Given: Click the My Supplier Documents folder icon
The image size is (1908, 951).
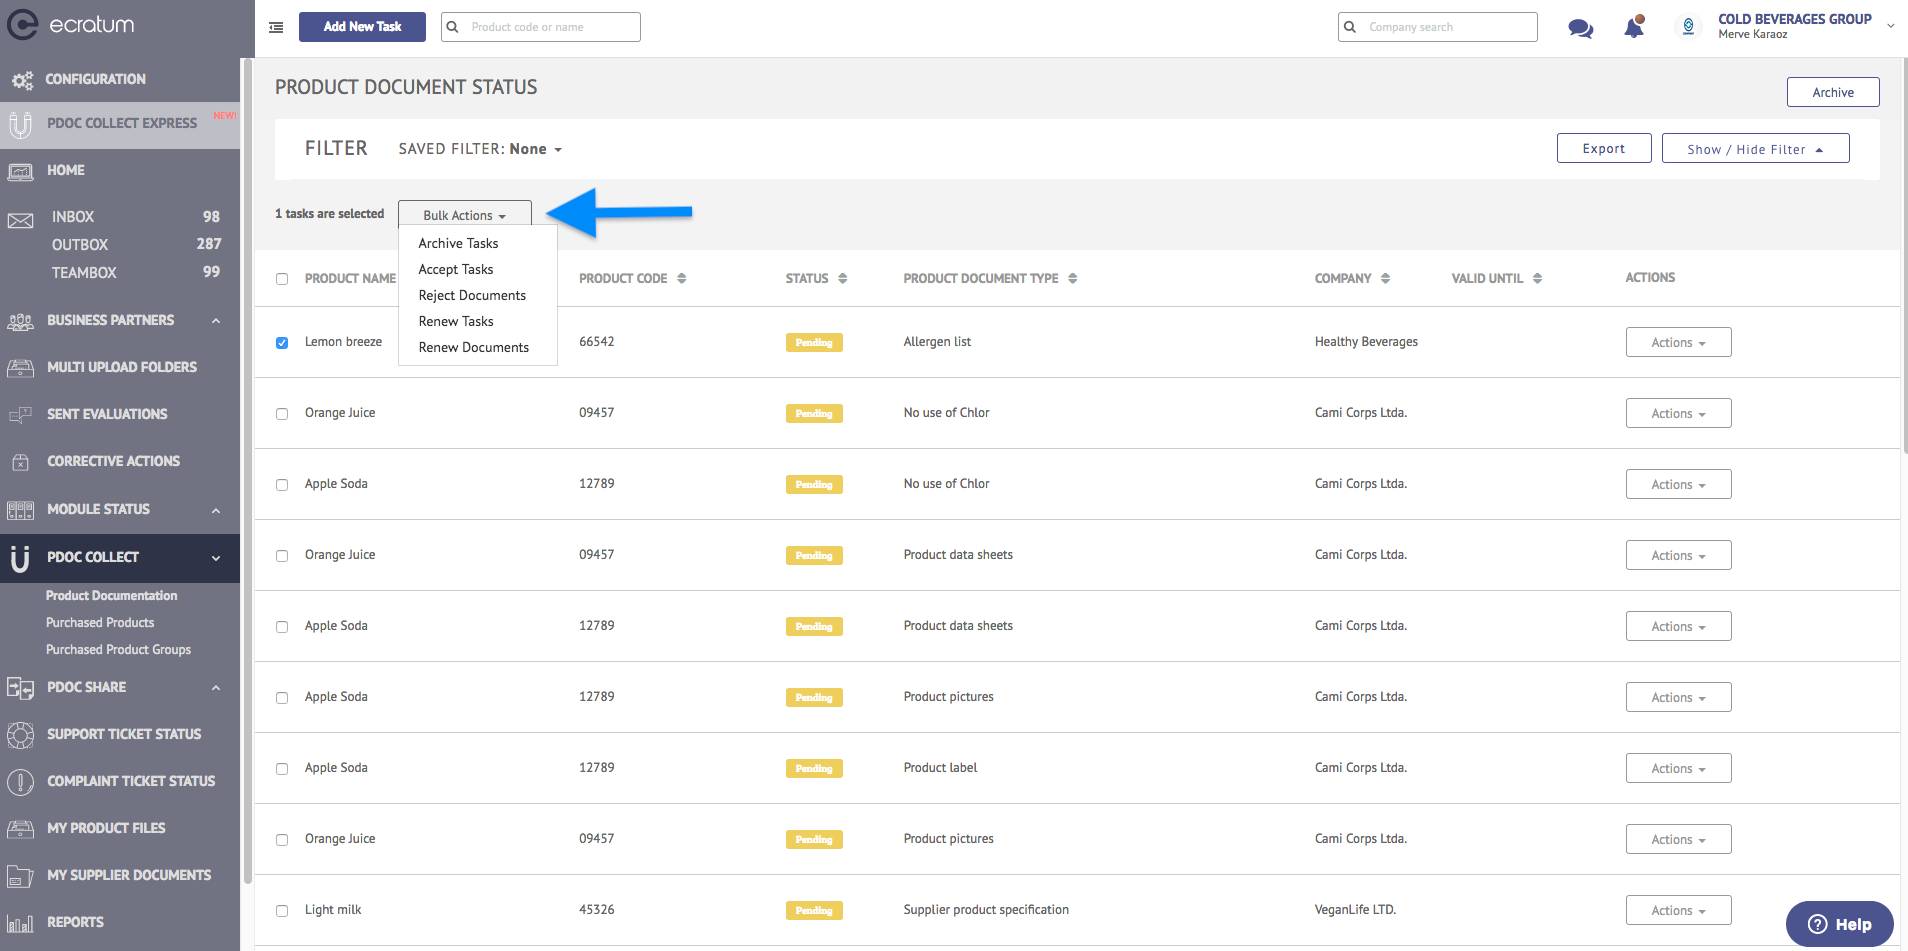Looking at the screenshot, I should [x=20, y=876].
